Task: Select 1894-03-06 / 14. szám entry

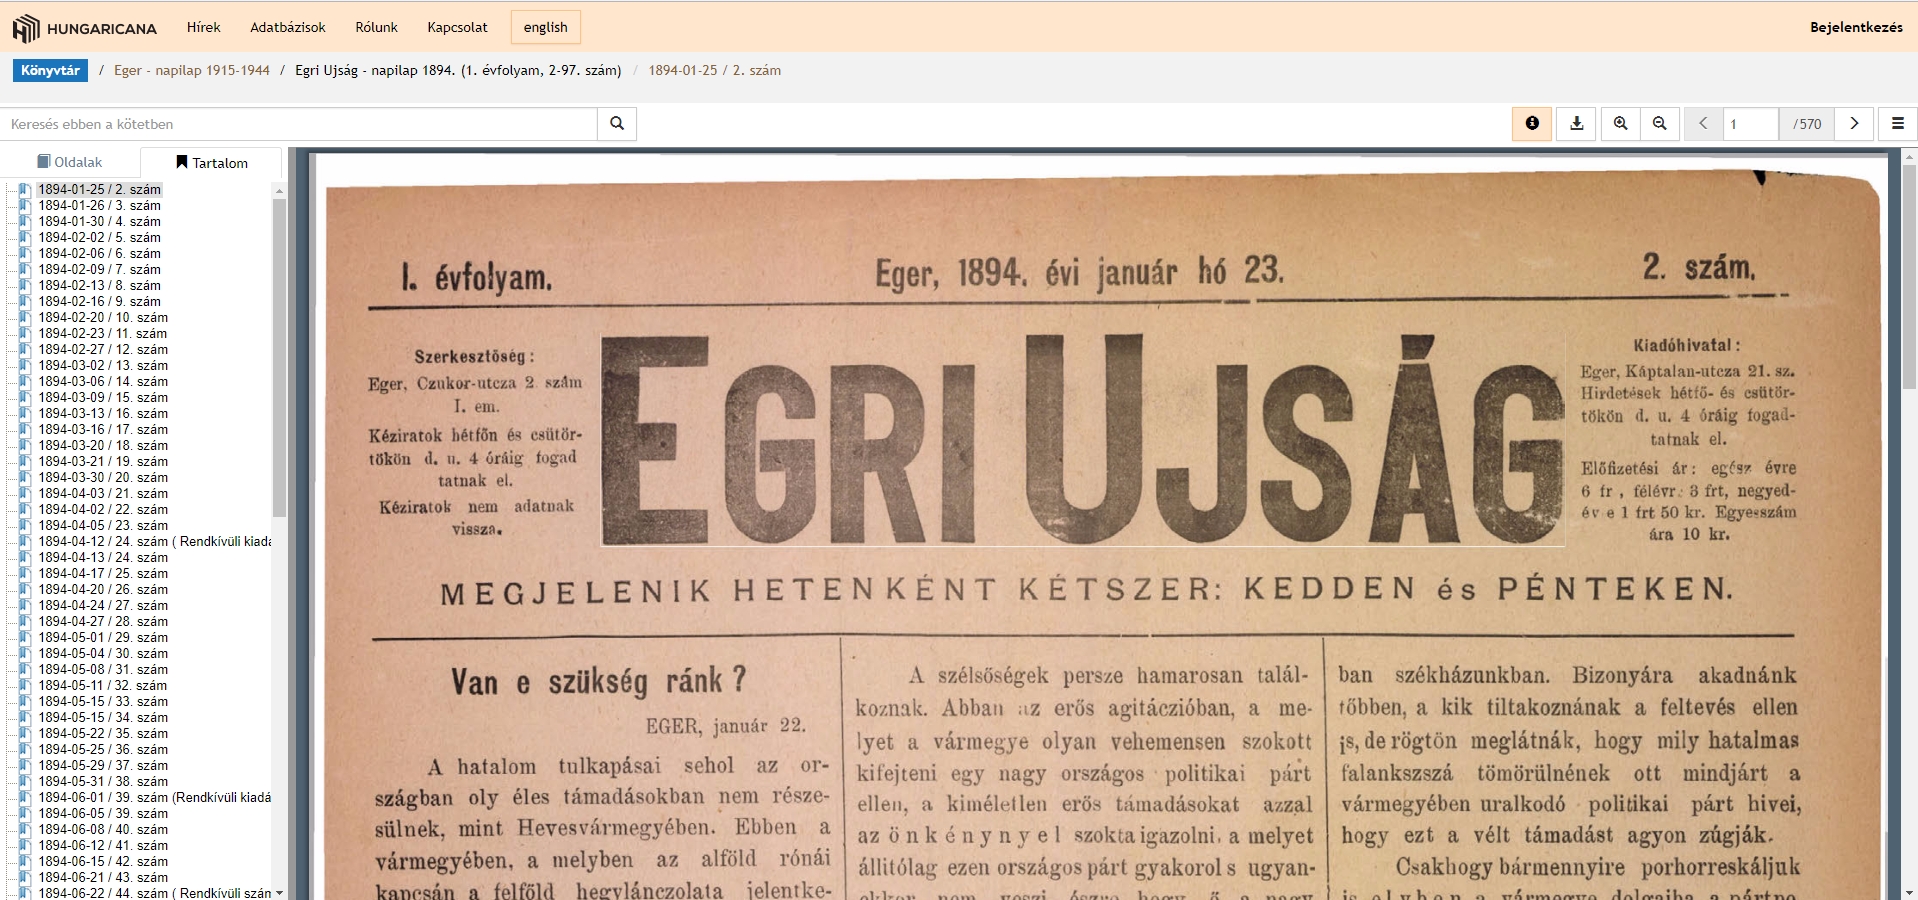Action: 103,381
